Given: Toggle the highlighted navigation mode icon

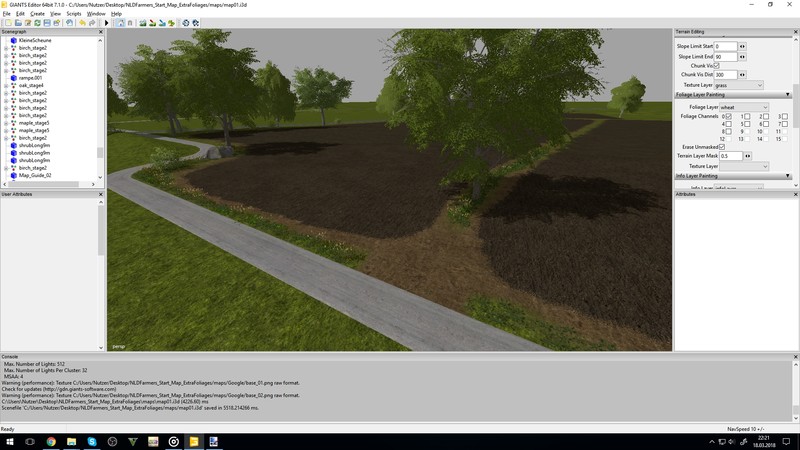Looking at the screenshot, I should click(x=120, y=23).
